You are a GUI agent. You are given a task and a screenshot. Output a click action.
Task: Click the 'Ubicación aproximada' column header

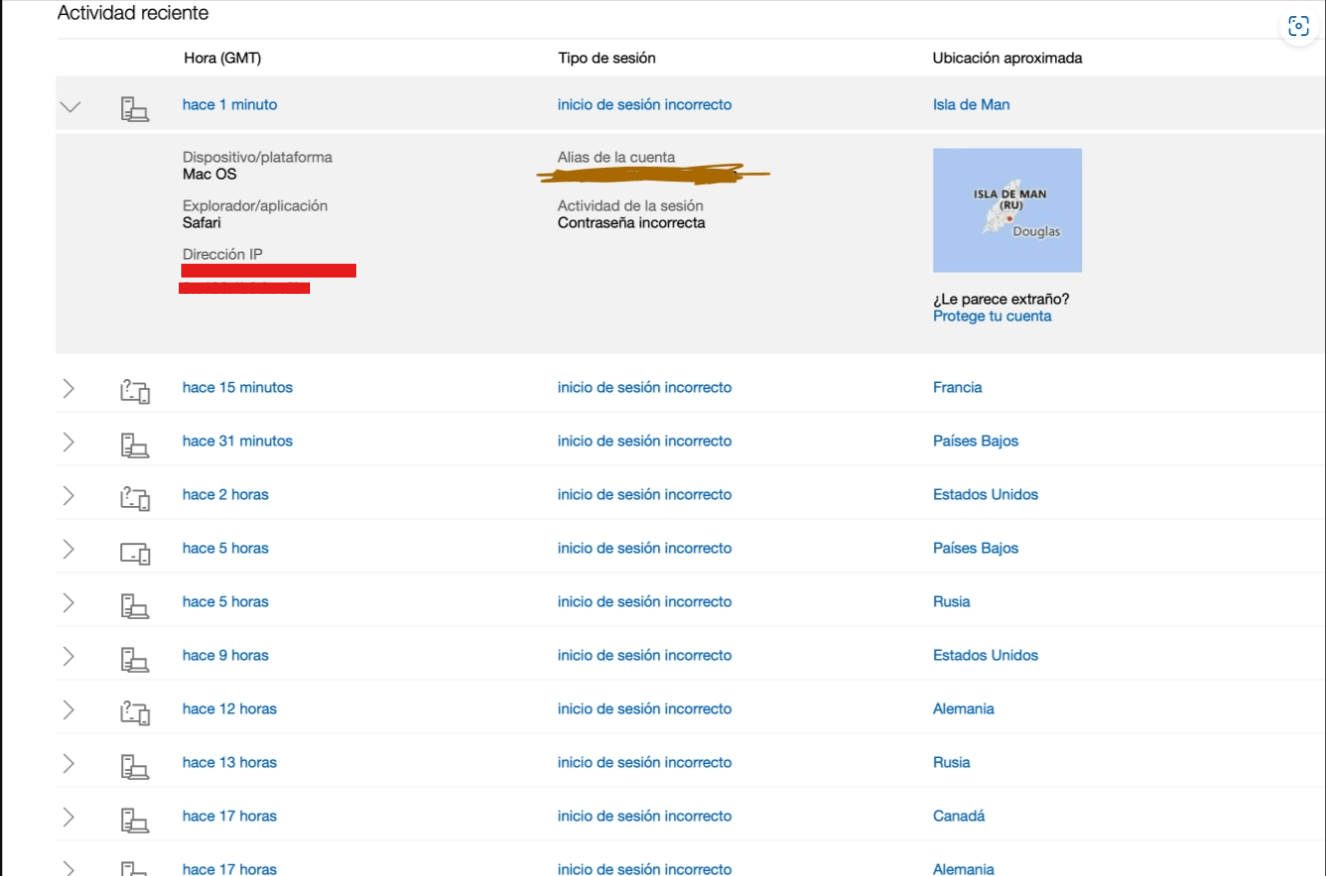1008,58
